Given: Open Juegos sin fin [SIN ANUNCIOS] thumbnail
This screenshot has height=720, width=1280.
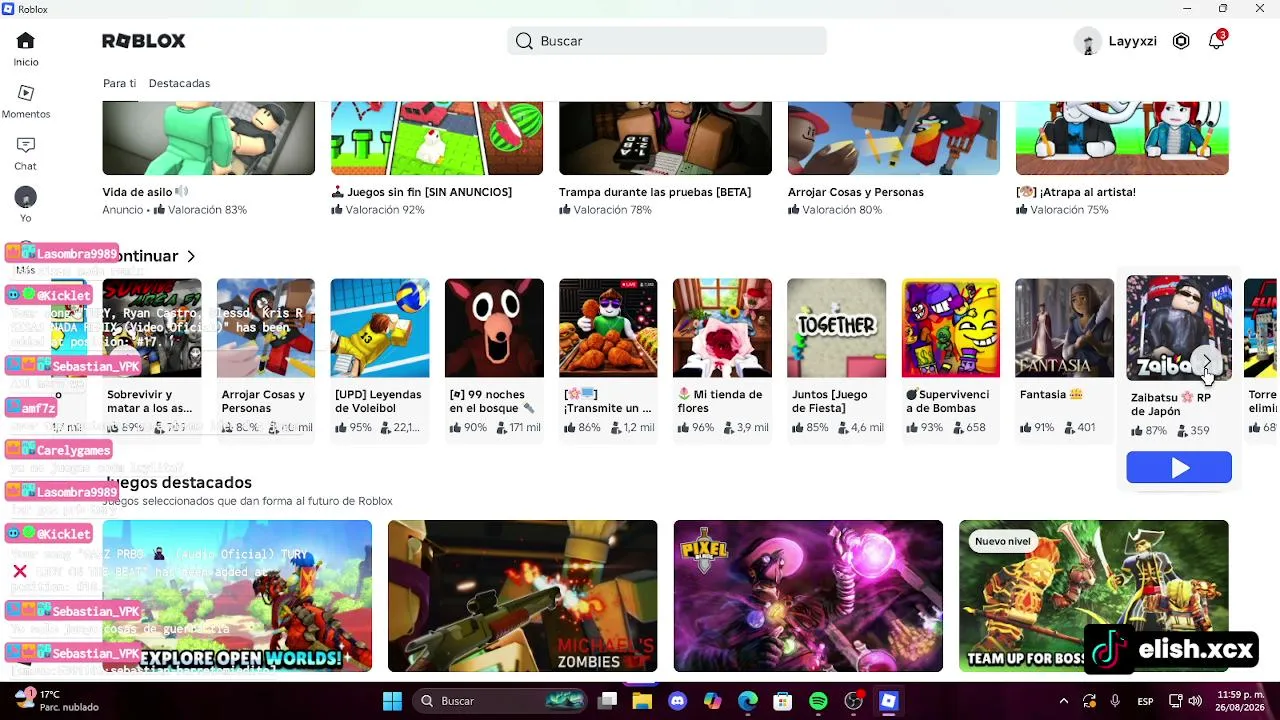Looking at the screenshot, I should pos(437,138).
